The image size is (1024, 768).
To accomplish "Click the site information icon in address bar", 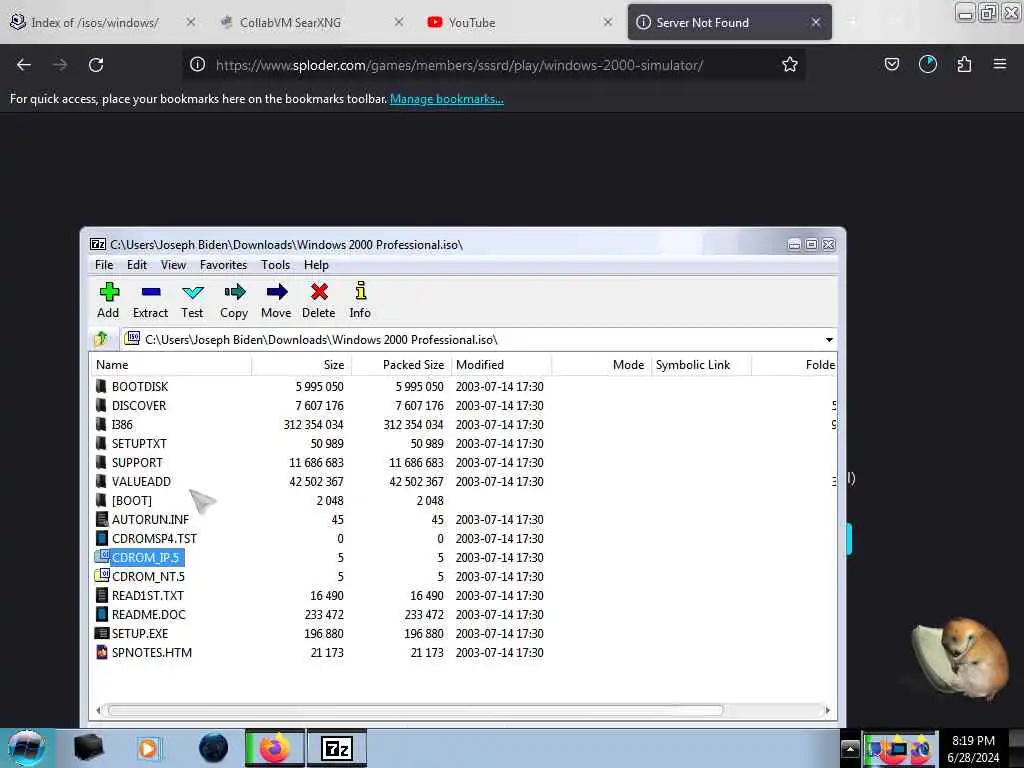I will pyautogui.click(x=197, y=65).
